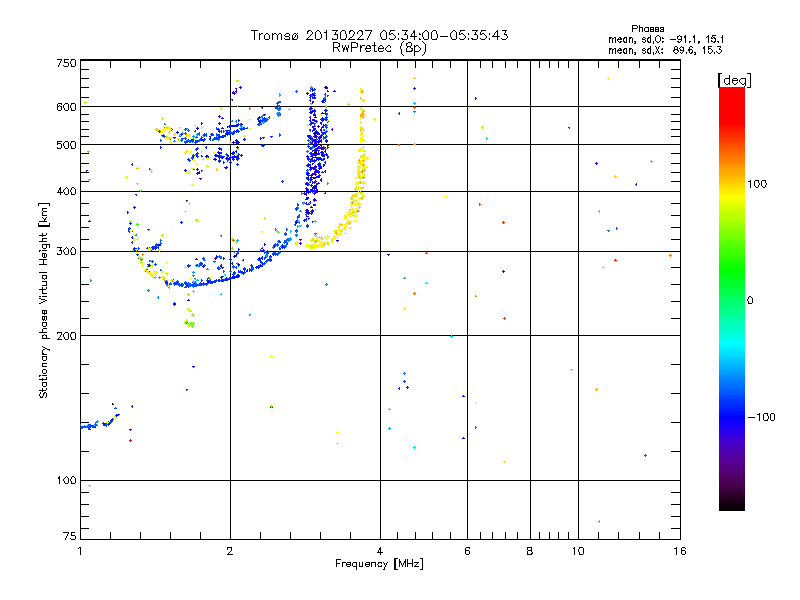Click the '16' frequency axis tick label

[680, 551]
